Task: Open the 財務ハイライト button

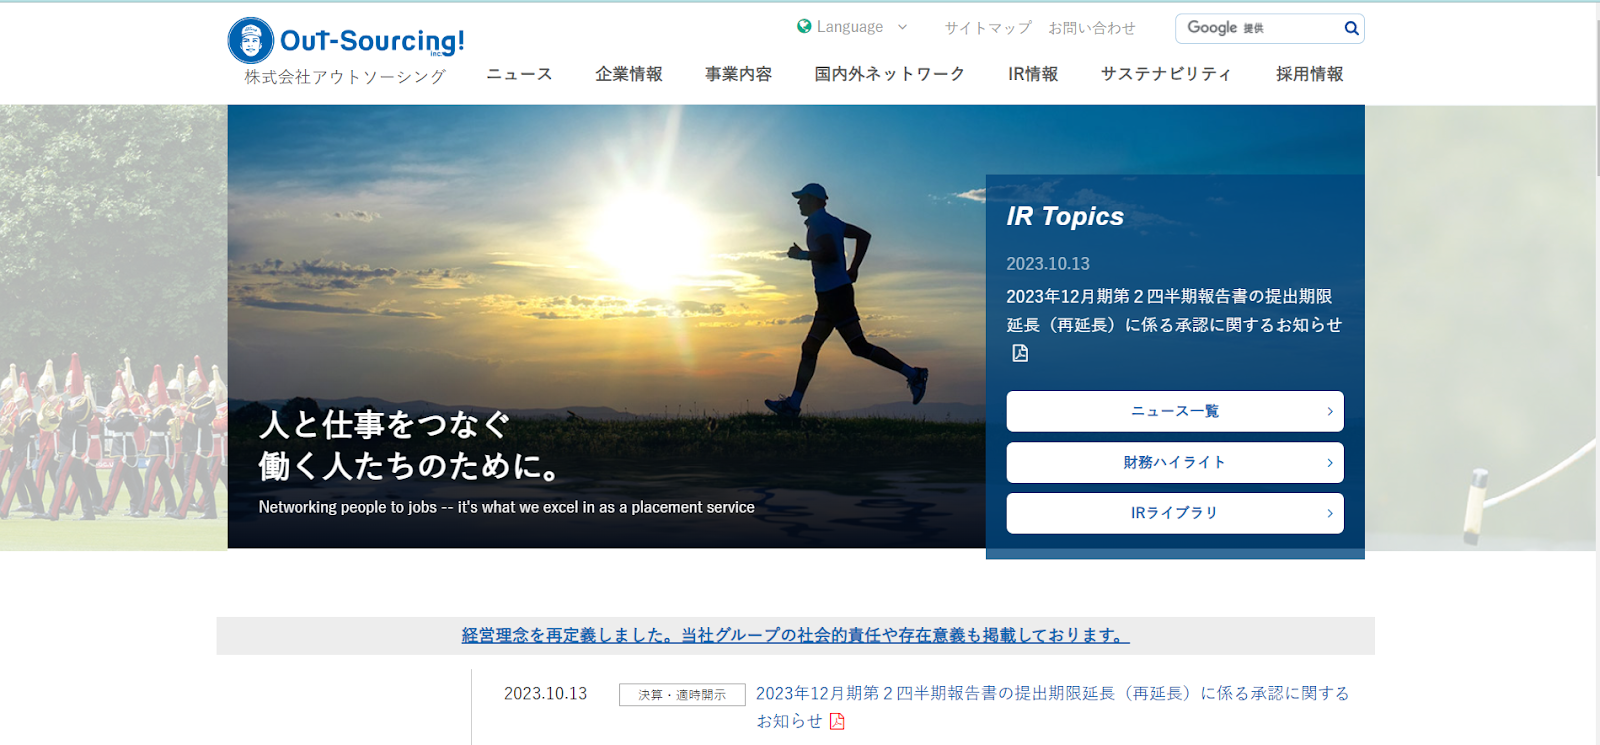Action: pyautogui.click(x=1175, y=463)
